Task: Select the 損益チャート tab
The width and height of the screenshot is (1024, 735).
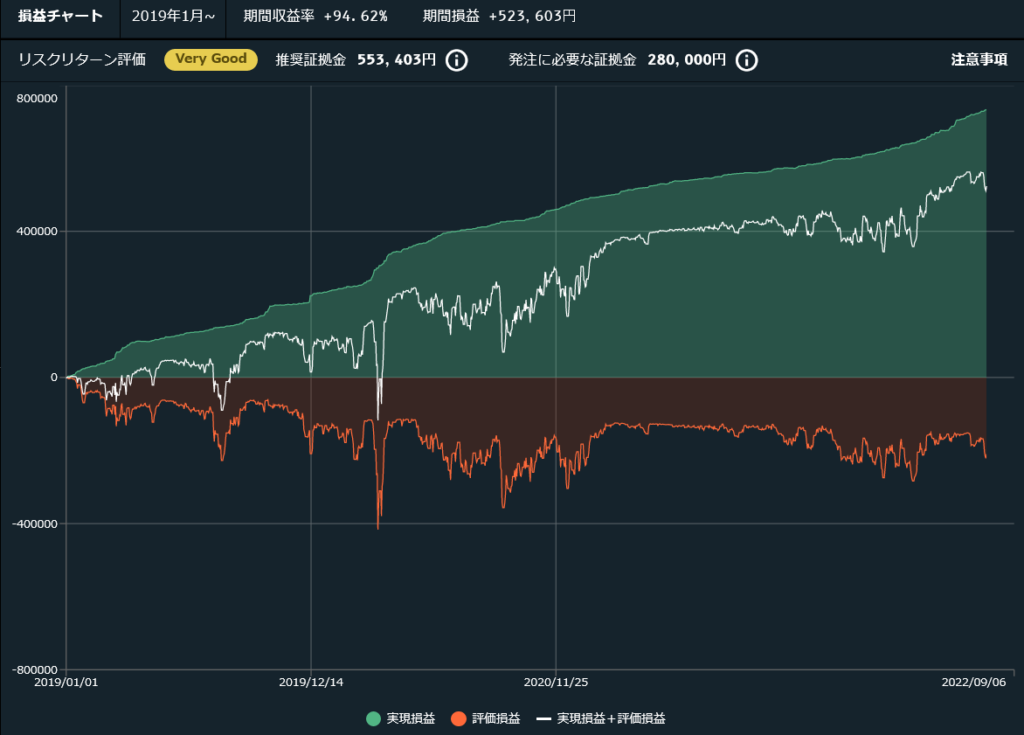Action: coord(60,16)
